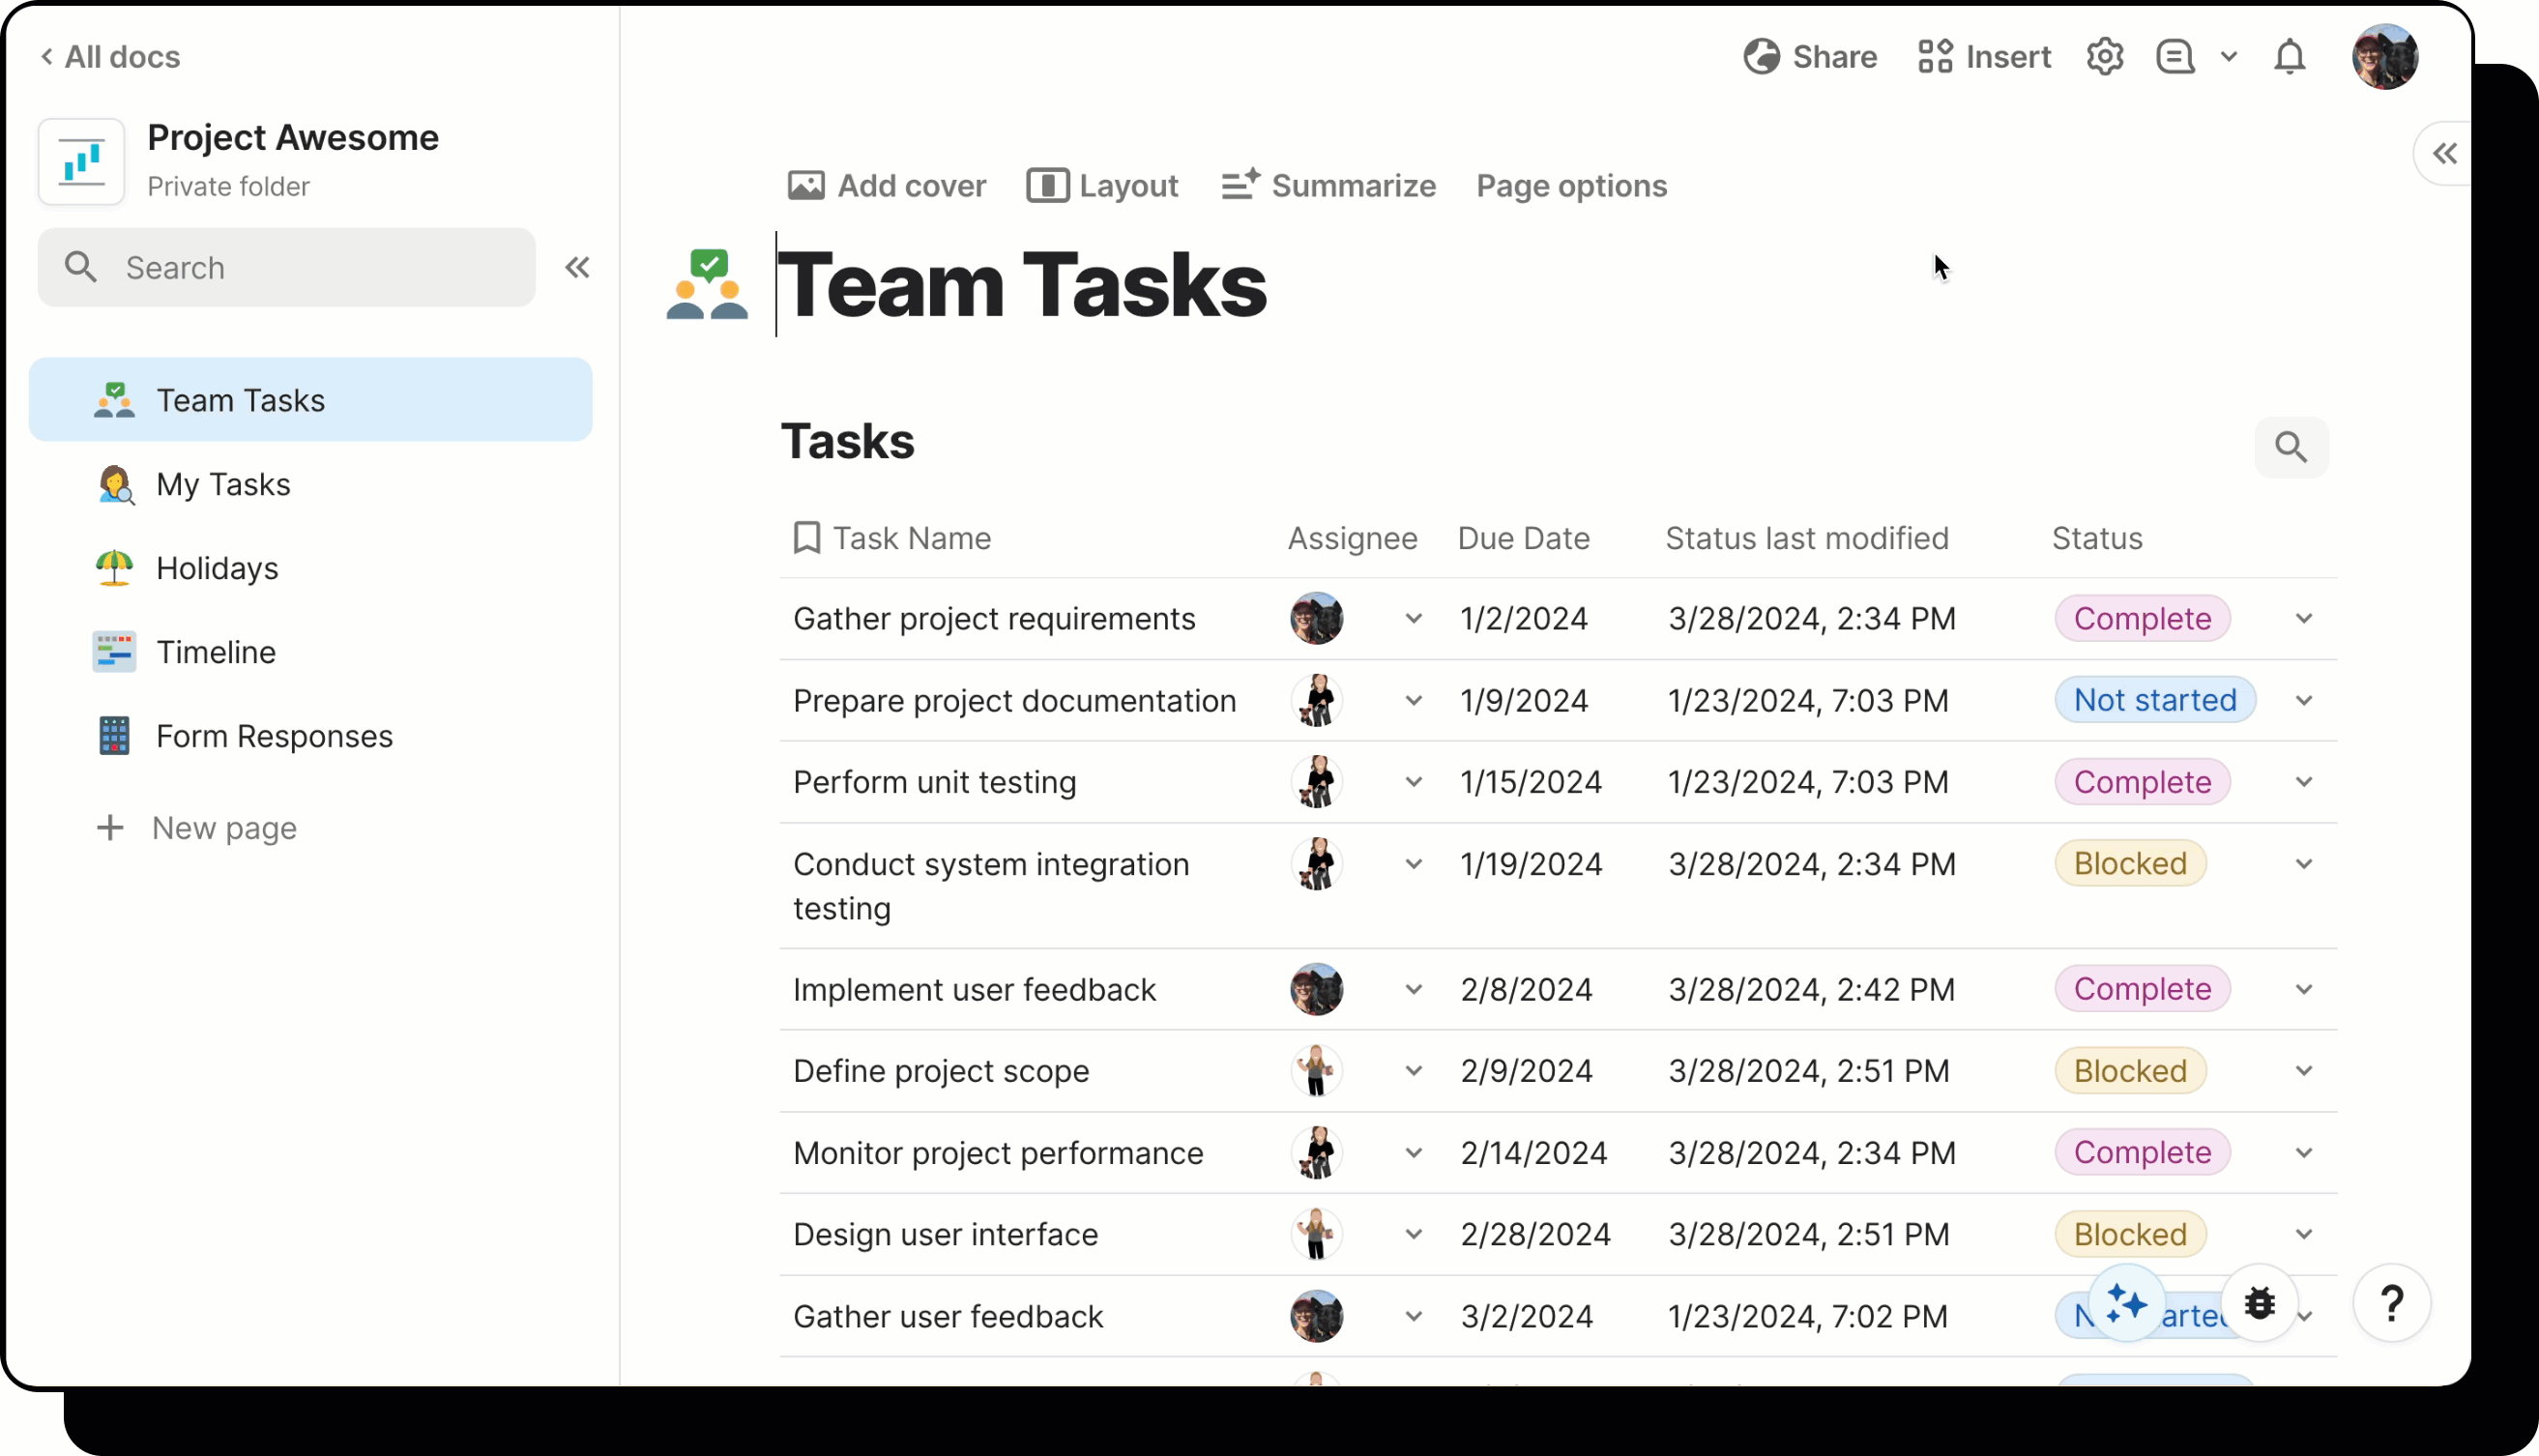The width and height of the screenshot is (2539, 1456).
Task: Click the sidebar Search field
Action: click(x=286, y=267)
